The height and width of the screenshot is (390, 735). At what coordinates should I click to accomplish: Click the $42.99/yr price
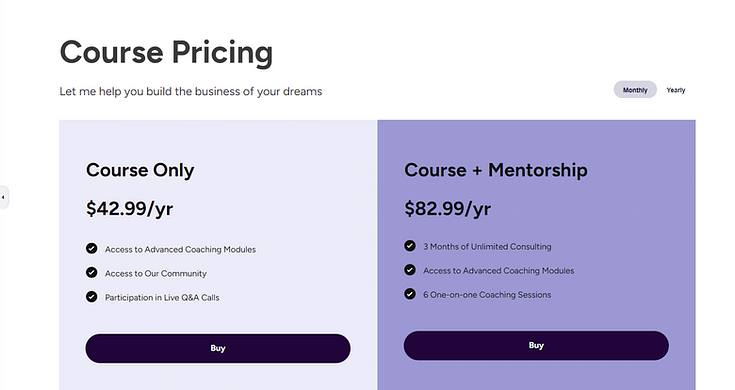[129, 209]
